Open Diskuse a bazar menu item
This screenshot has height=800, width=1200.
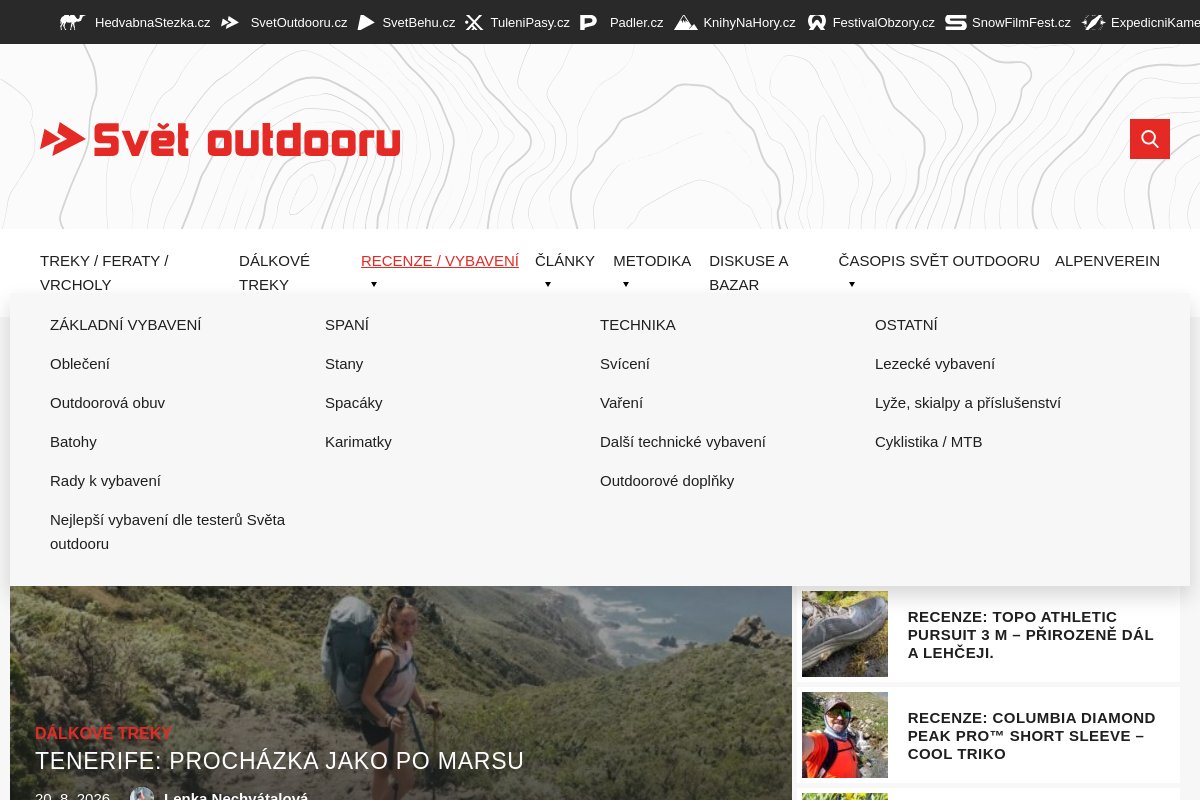(x=749, y=272)
